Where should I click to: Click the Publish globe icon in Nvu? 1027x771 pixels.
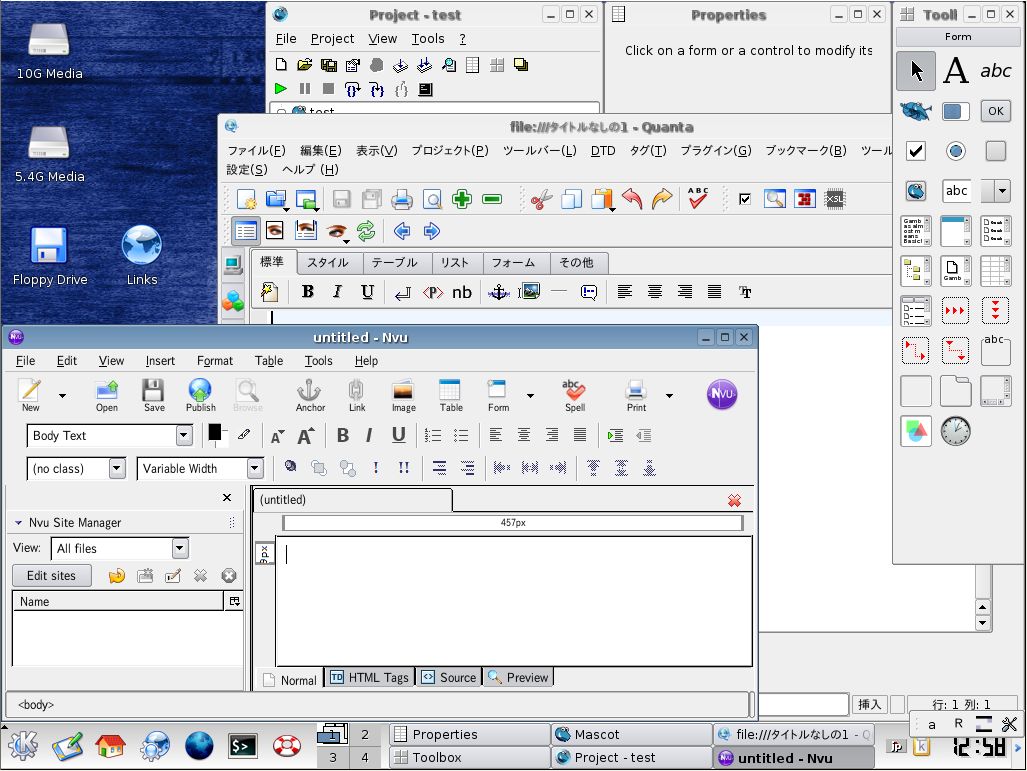point(200,395)
